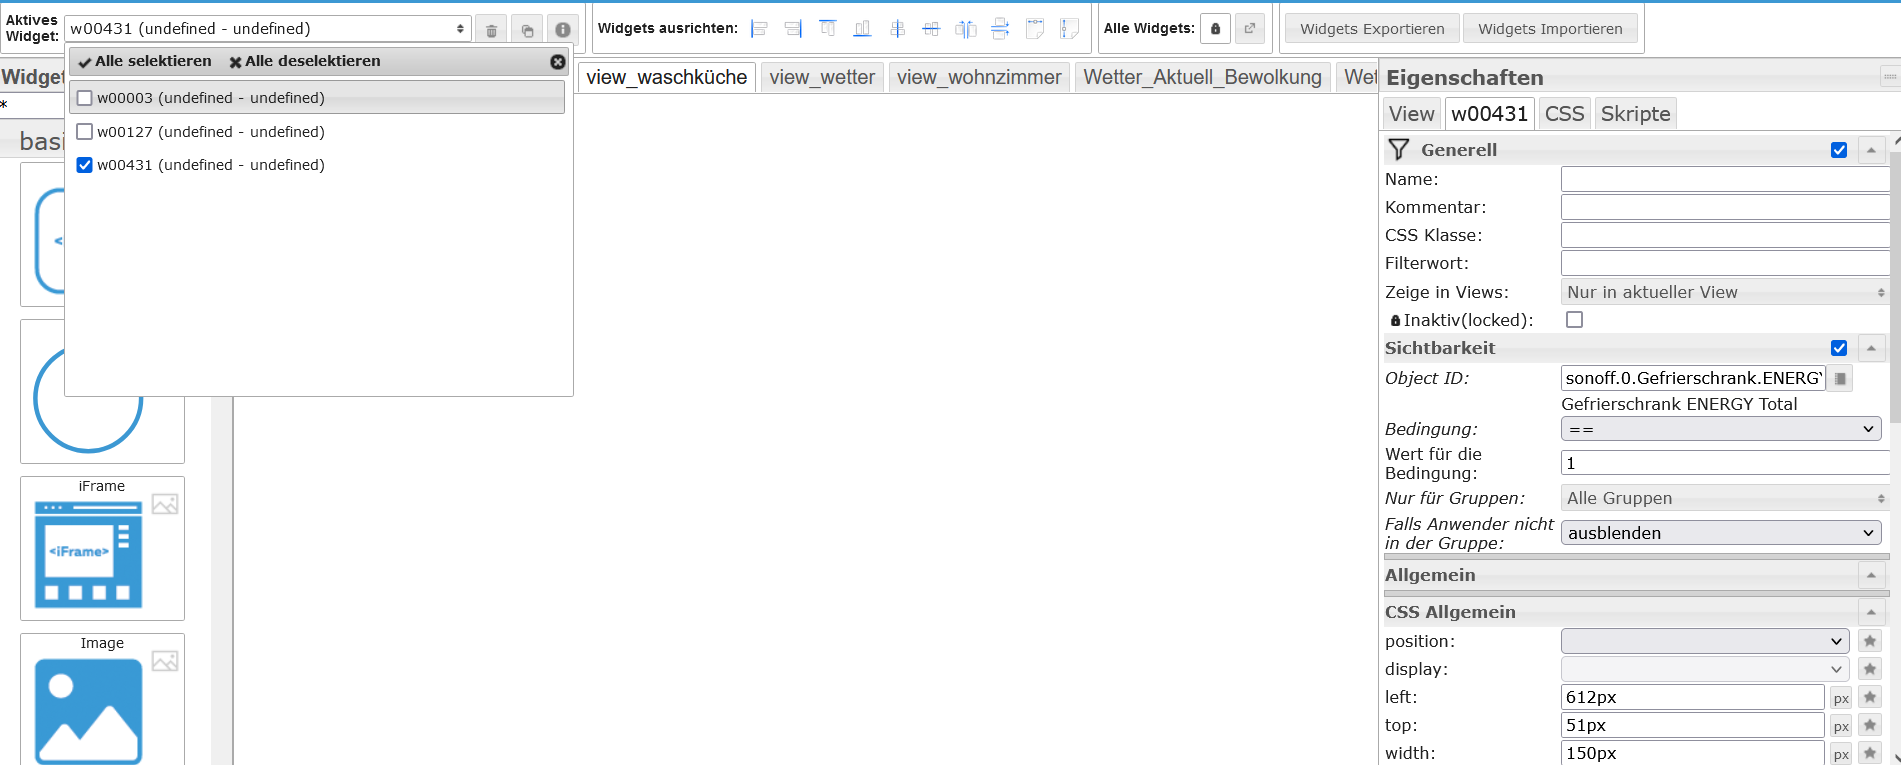
Task: Collapse the Sichtbarkeit section
Action: [1871, 348]
